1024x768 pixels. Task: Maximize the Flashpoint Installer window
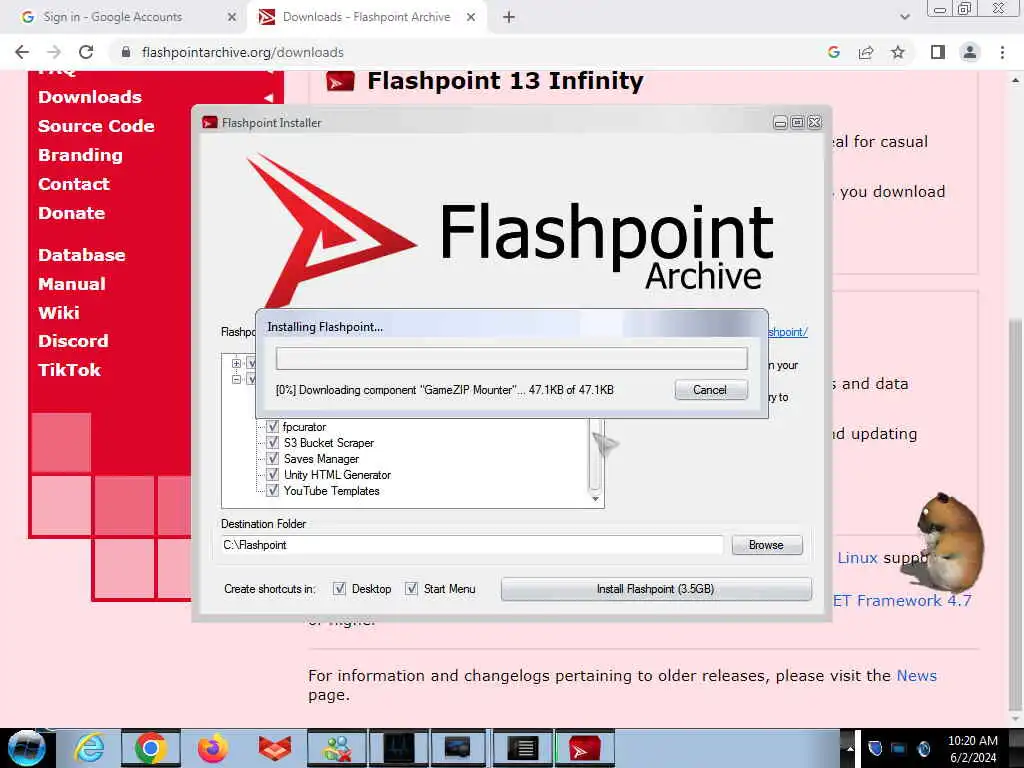pos(797,123)
